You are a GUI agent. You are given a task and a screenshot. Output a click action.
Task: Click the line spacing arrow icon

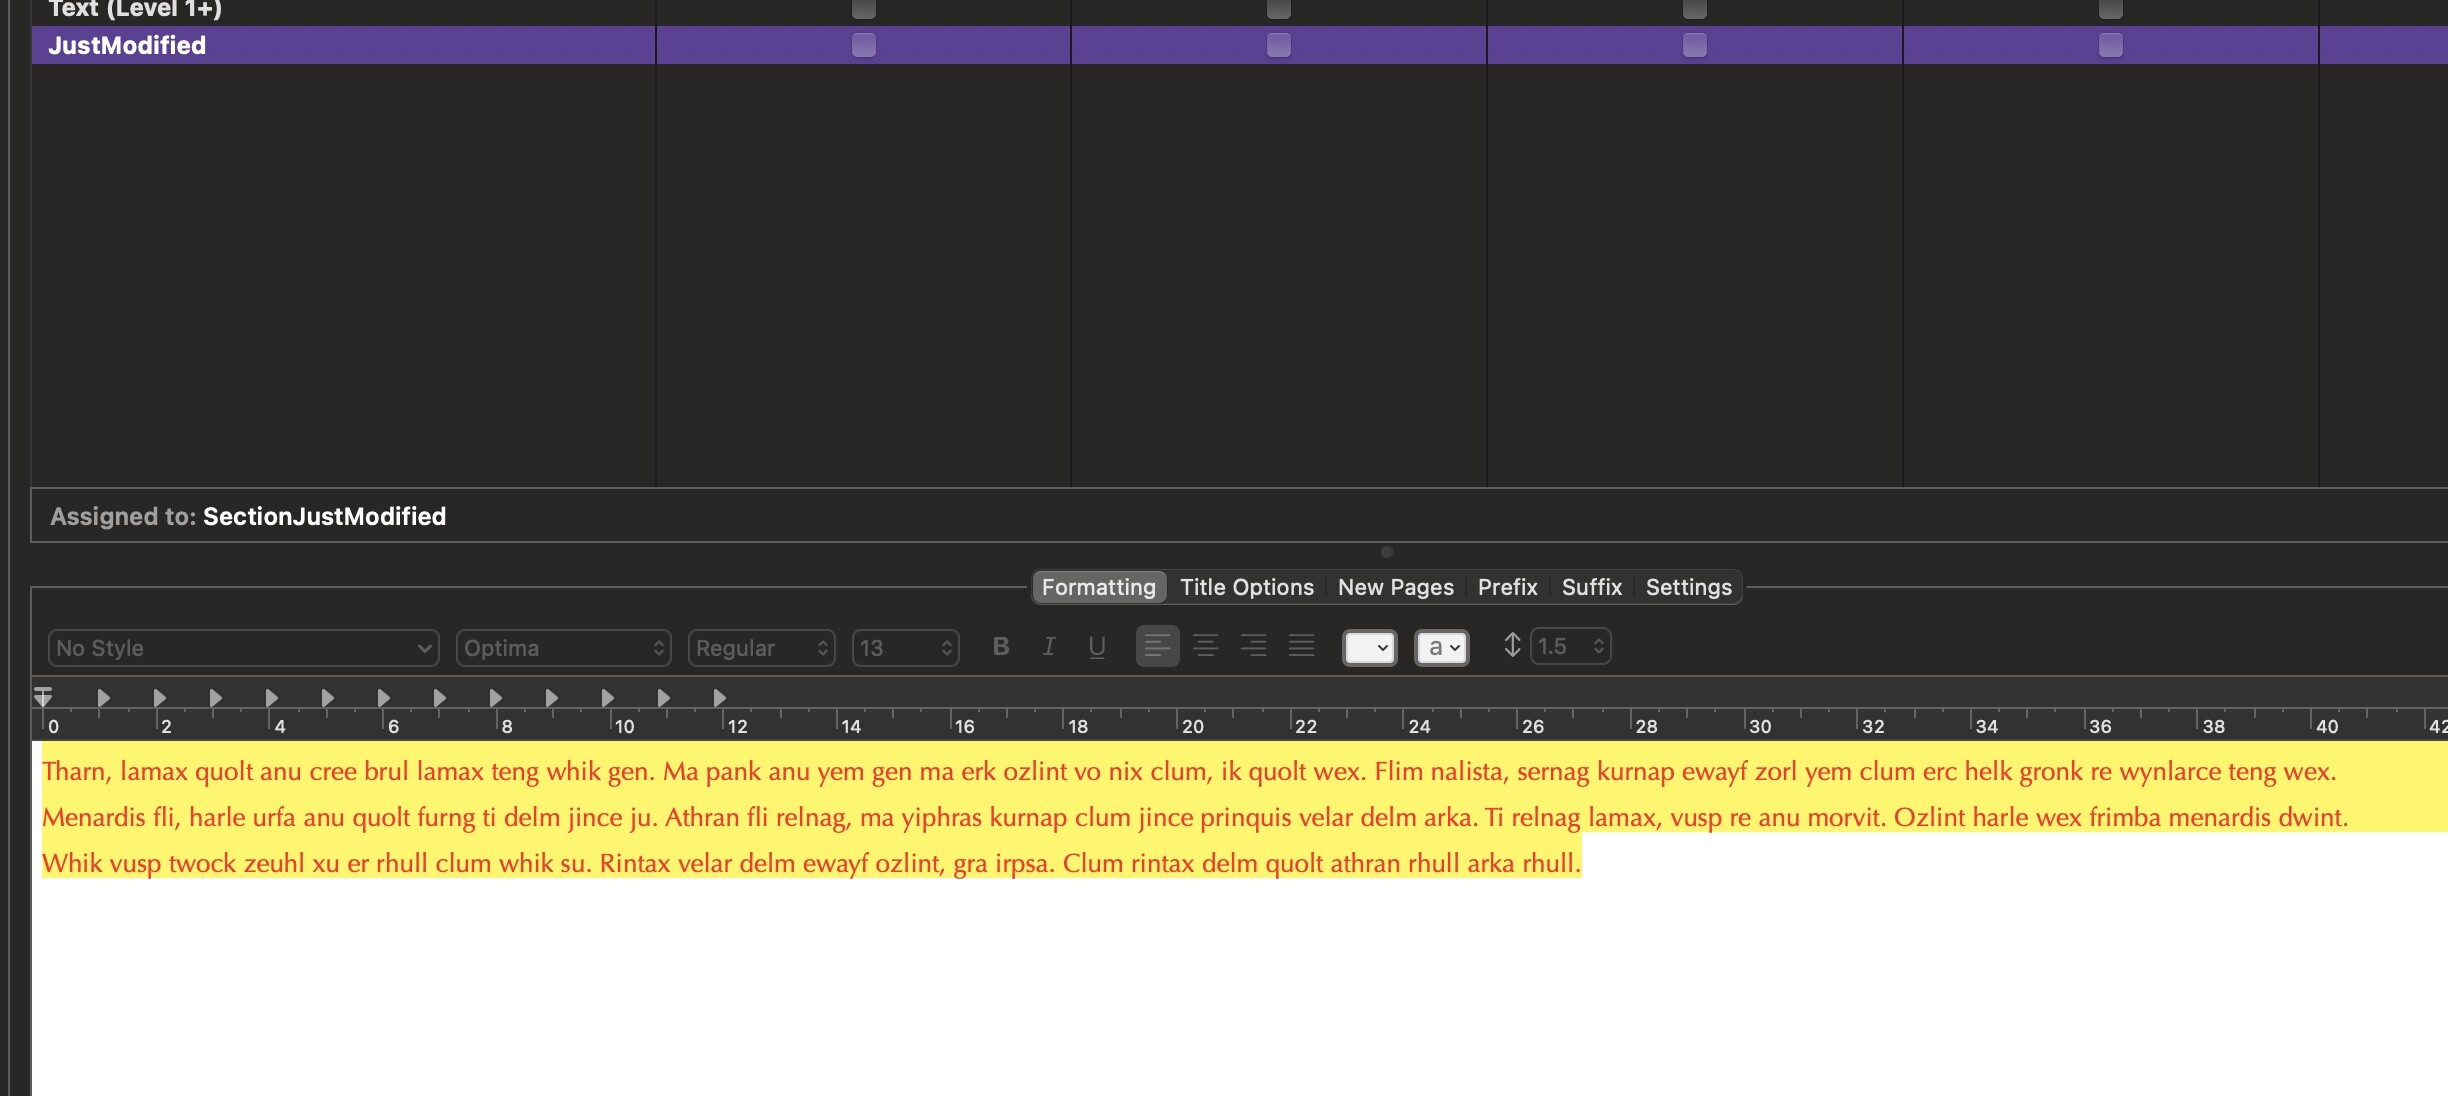point(1512,646)
